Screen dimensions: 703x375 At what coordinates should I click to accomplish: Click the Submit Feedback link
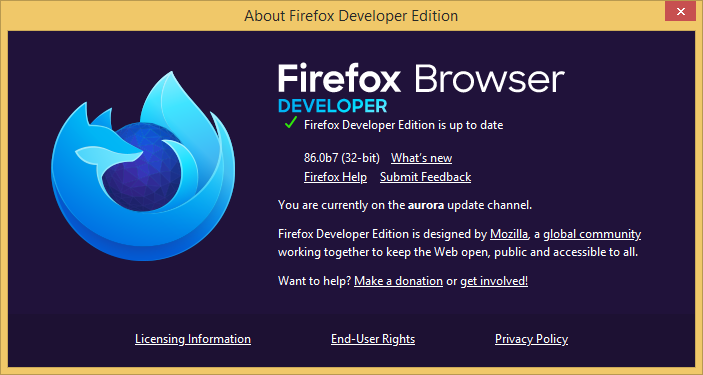(425, 177)
